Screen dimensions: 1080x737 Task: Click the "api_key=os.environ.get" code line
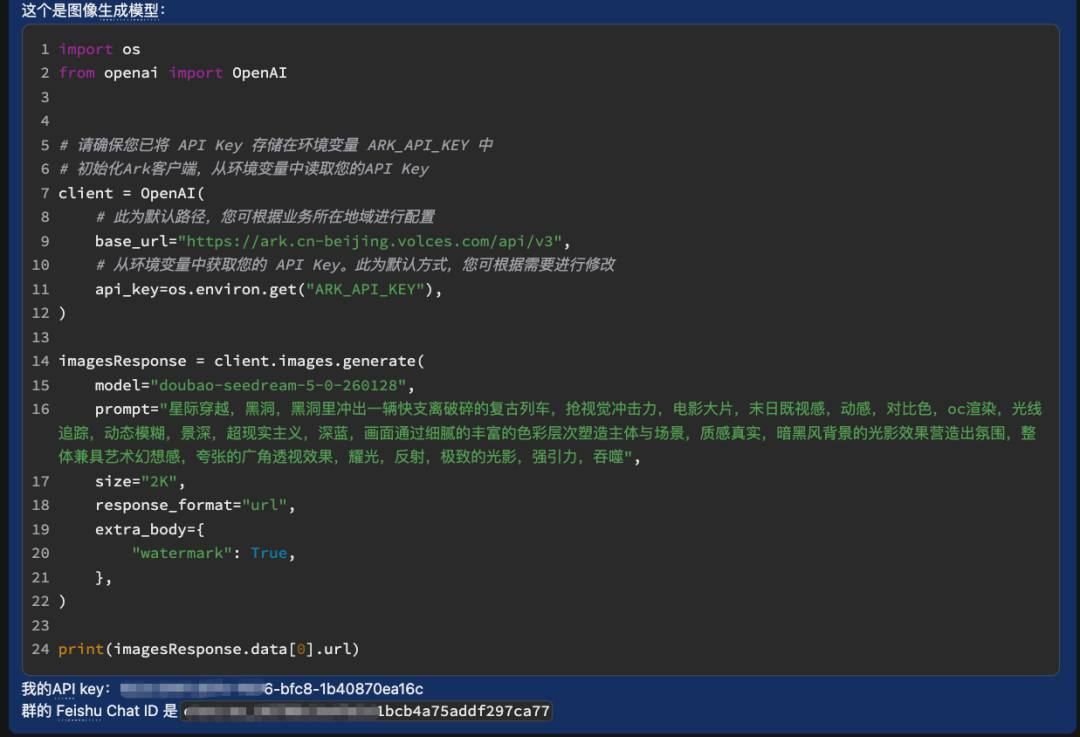(269, 289)
